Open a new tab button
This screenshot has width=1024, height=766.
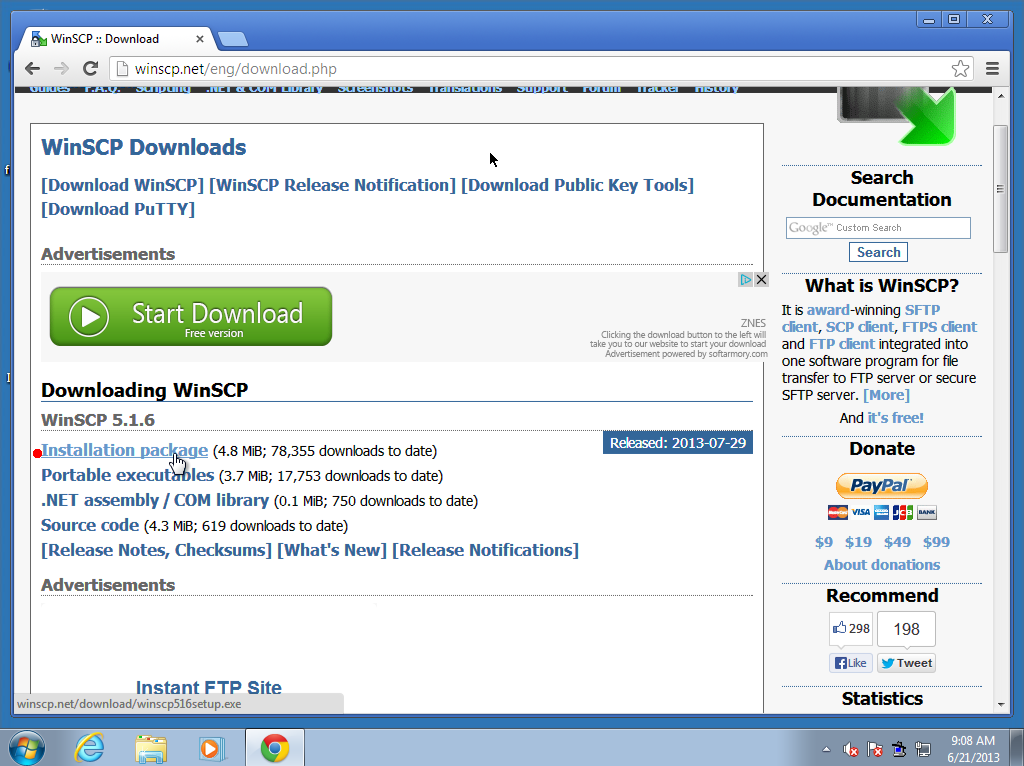pyautogui.click(x=232, y=40)
